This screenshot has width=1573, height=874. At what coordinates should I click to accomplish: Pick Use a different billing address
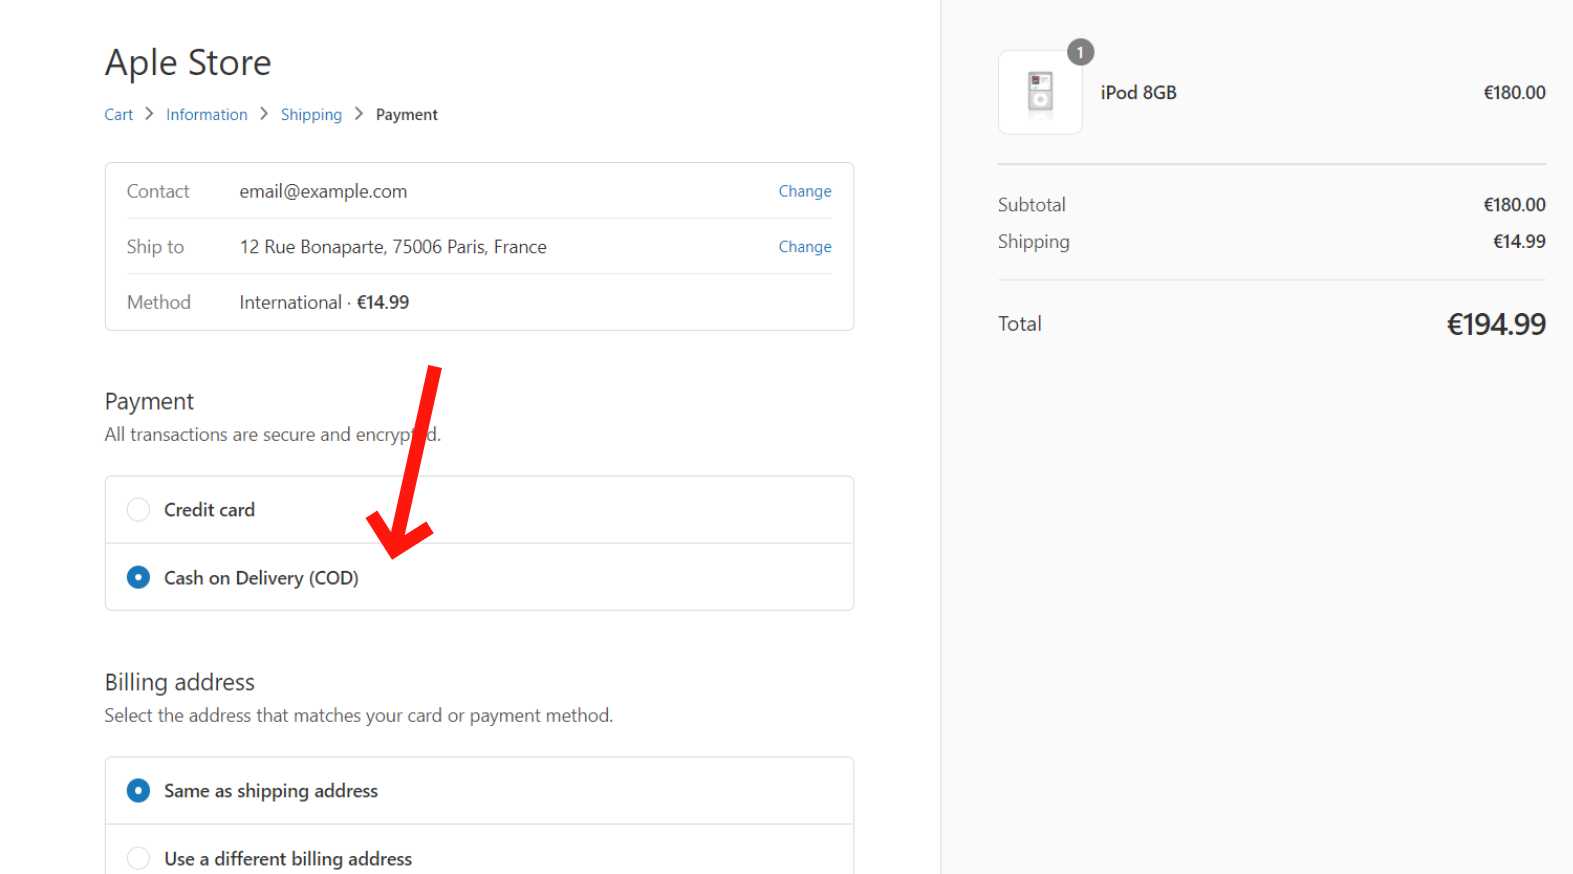(139, 858)
